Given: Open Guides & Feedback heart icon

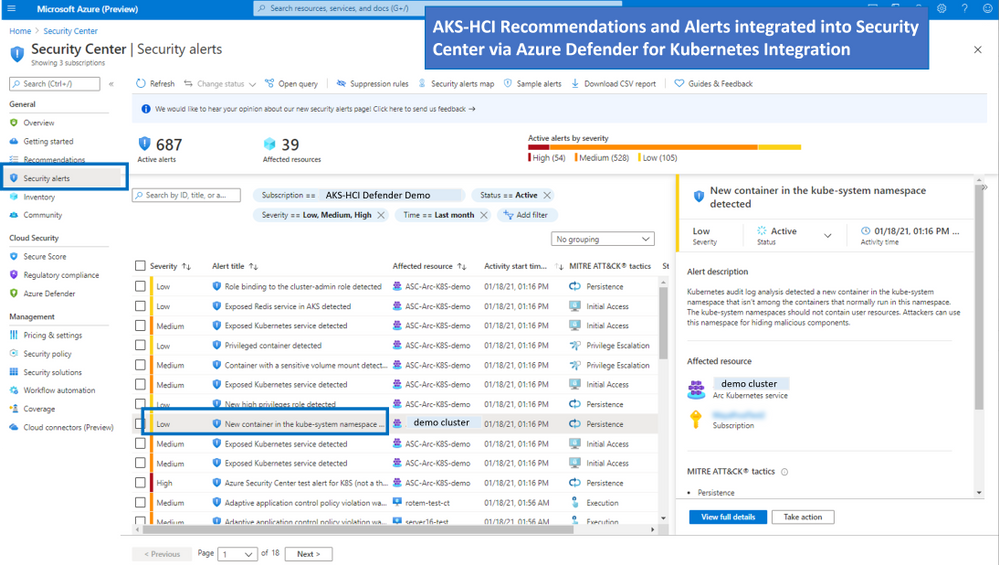Looking at the screenshot, I should [x=679, y=83].
